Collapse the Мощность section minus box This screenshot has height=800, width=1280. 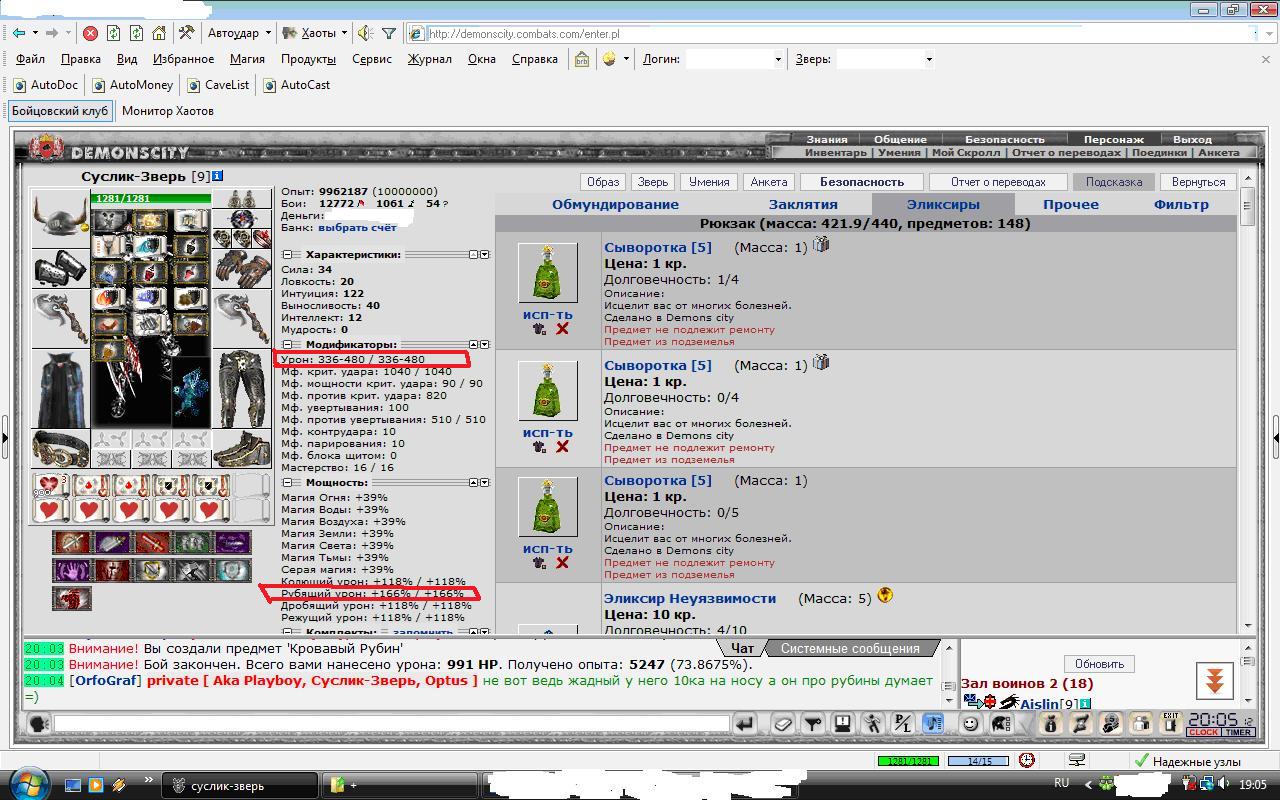(x=288, y=483)
